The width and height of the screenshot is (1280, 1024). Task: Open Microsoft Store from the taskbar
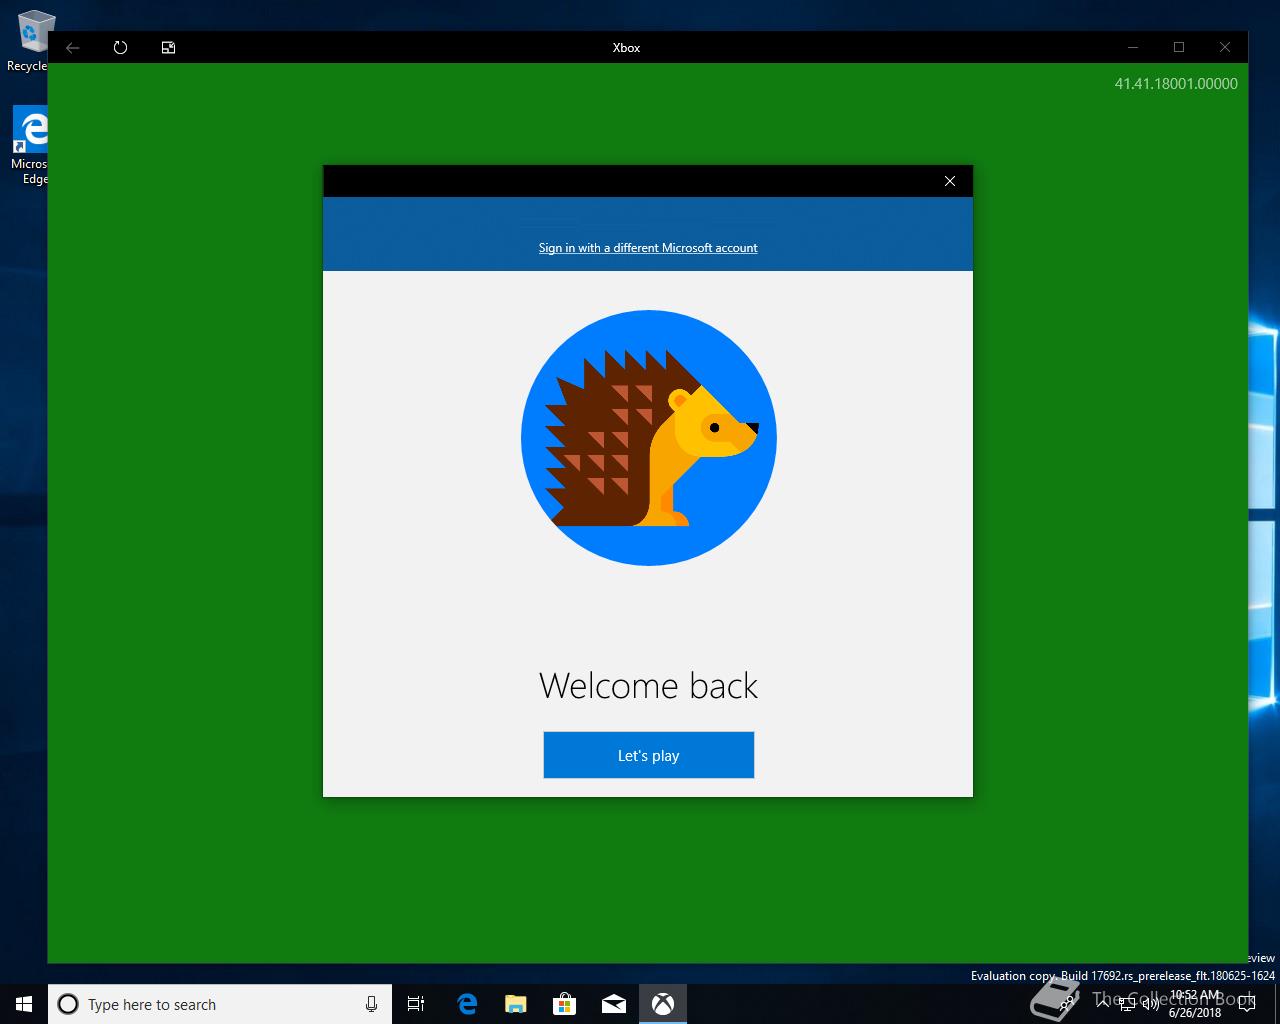[x=565, y=1004]
